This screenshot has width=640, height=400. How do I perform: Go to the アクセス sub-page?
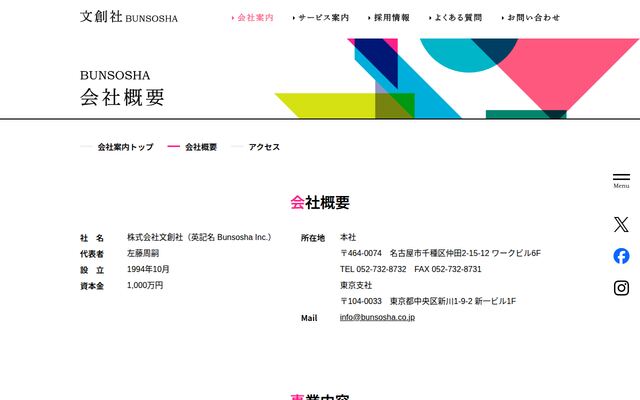click(x=264, y=147)
